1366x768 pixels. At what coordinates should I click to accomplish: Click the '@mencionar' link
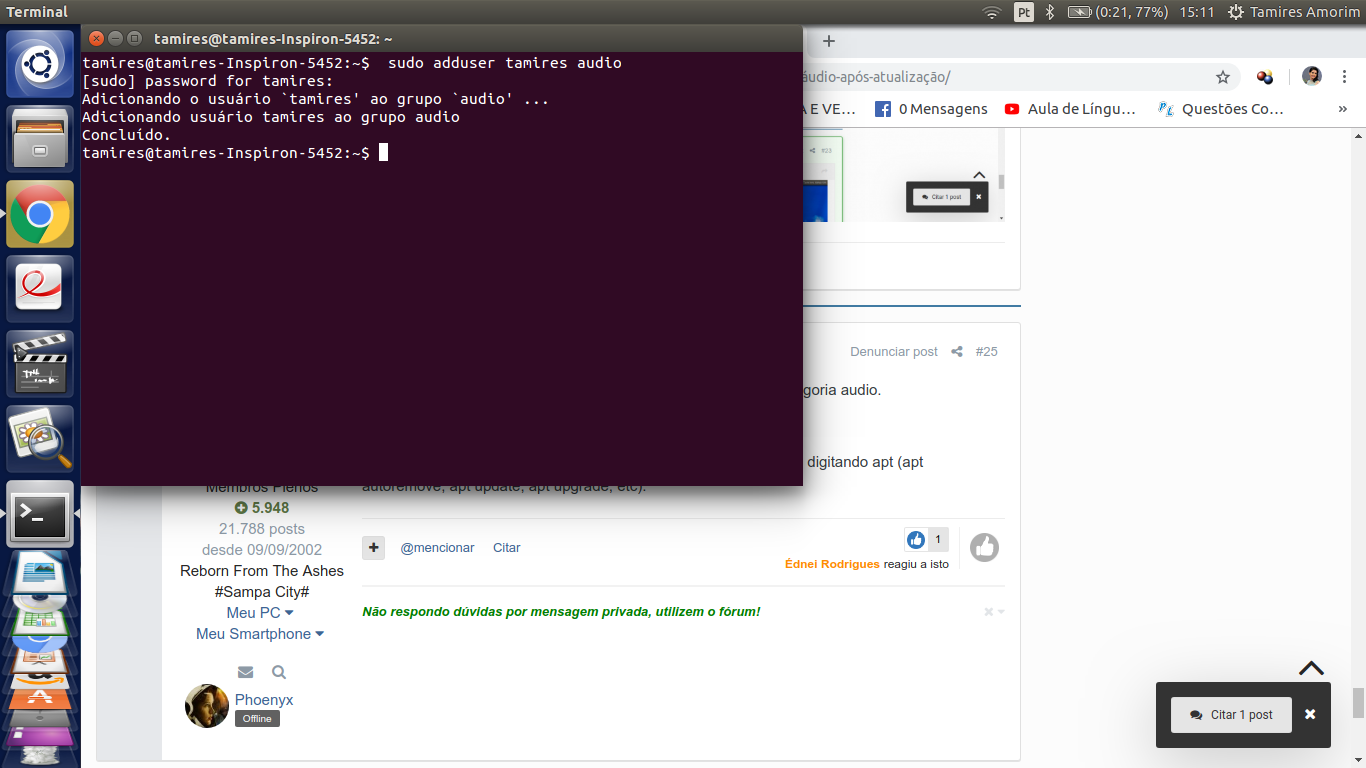coord(437,548)
